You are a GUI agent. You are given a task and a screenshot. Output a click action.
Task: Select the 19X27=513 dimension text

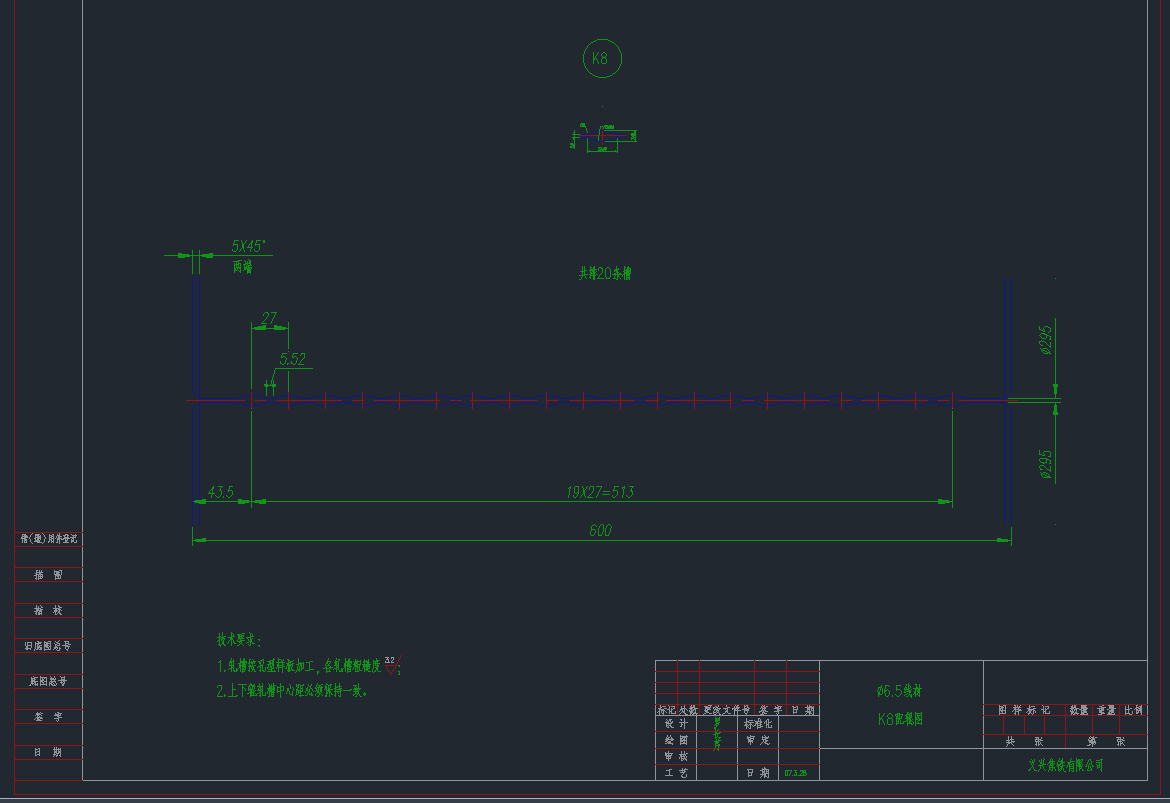pyautogui.click(x=600, y=492)
